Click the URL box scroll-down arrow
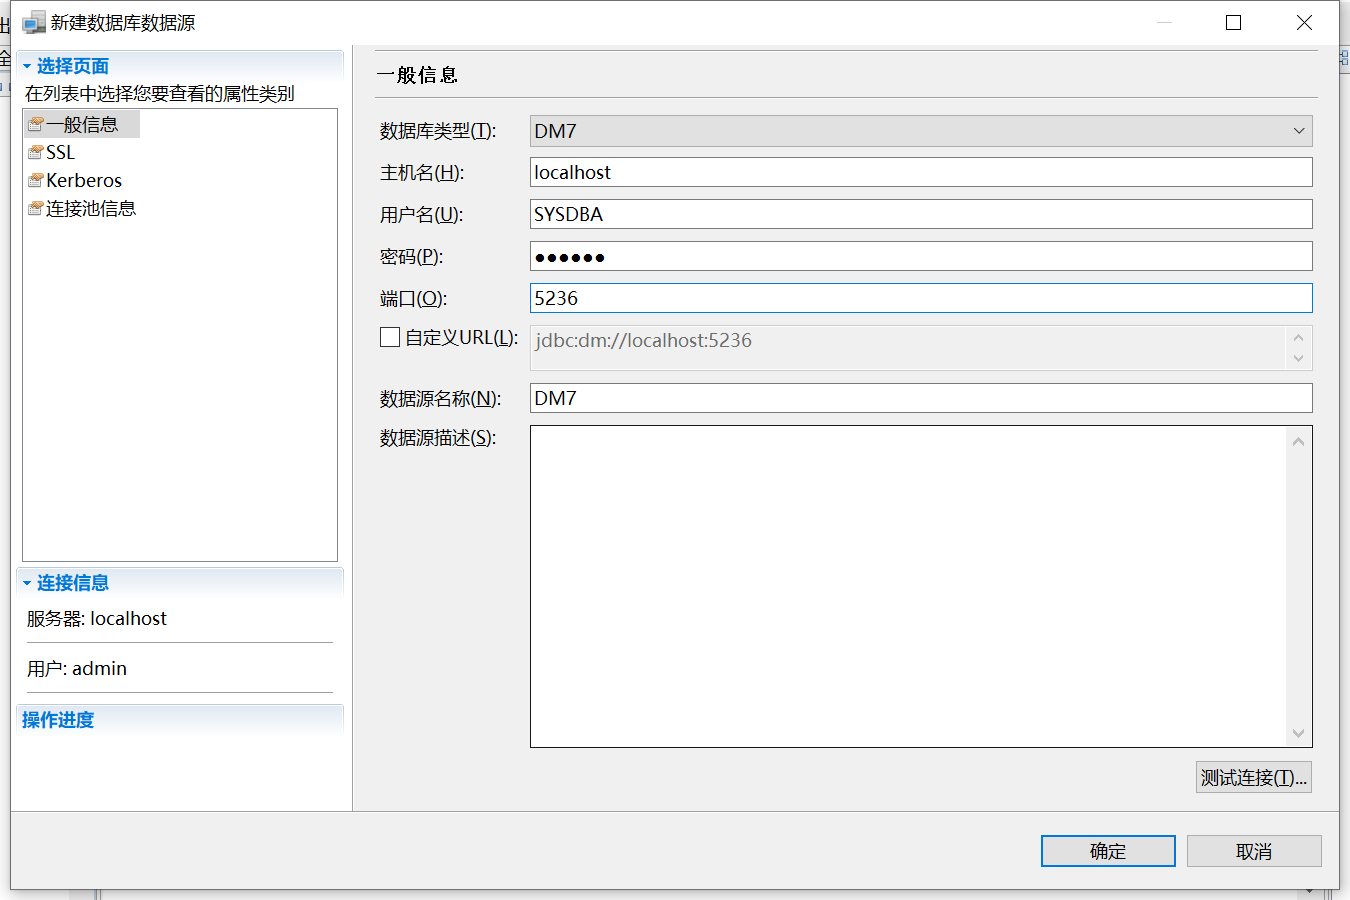The width and height of the screenshot is (1350, 900). (1298, 358)
